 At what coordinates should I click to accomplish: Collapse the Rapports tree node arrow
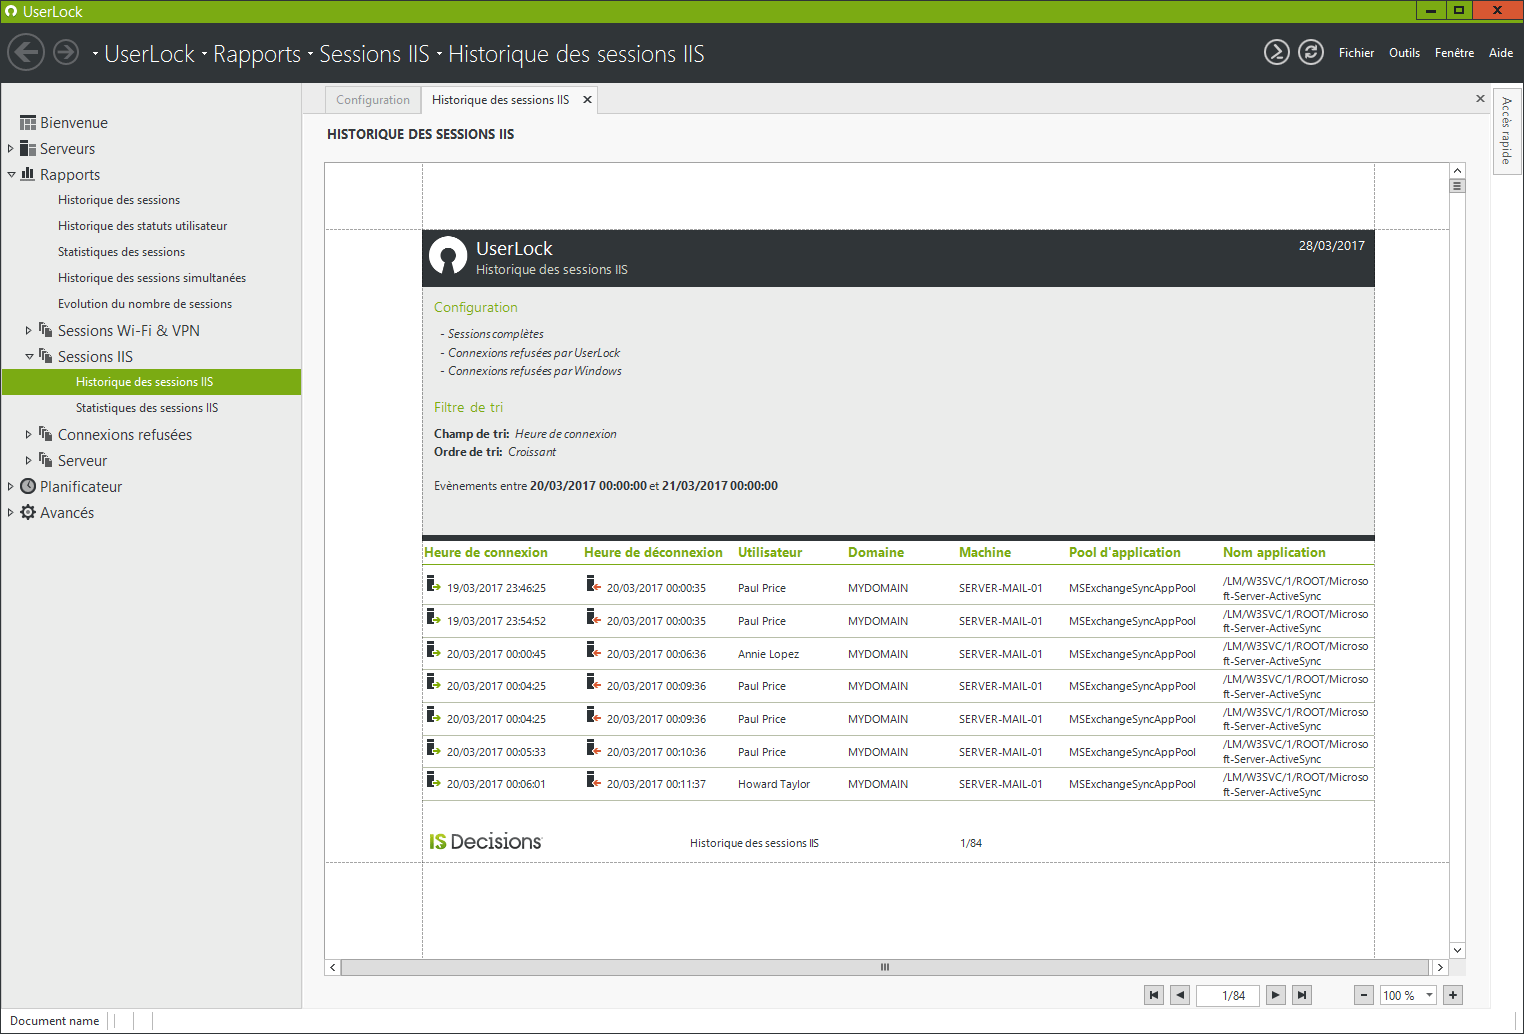point(11,175)
